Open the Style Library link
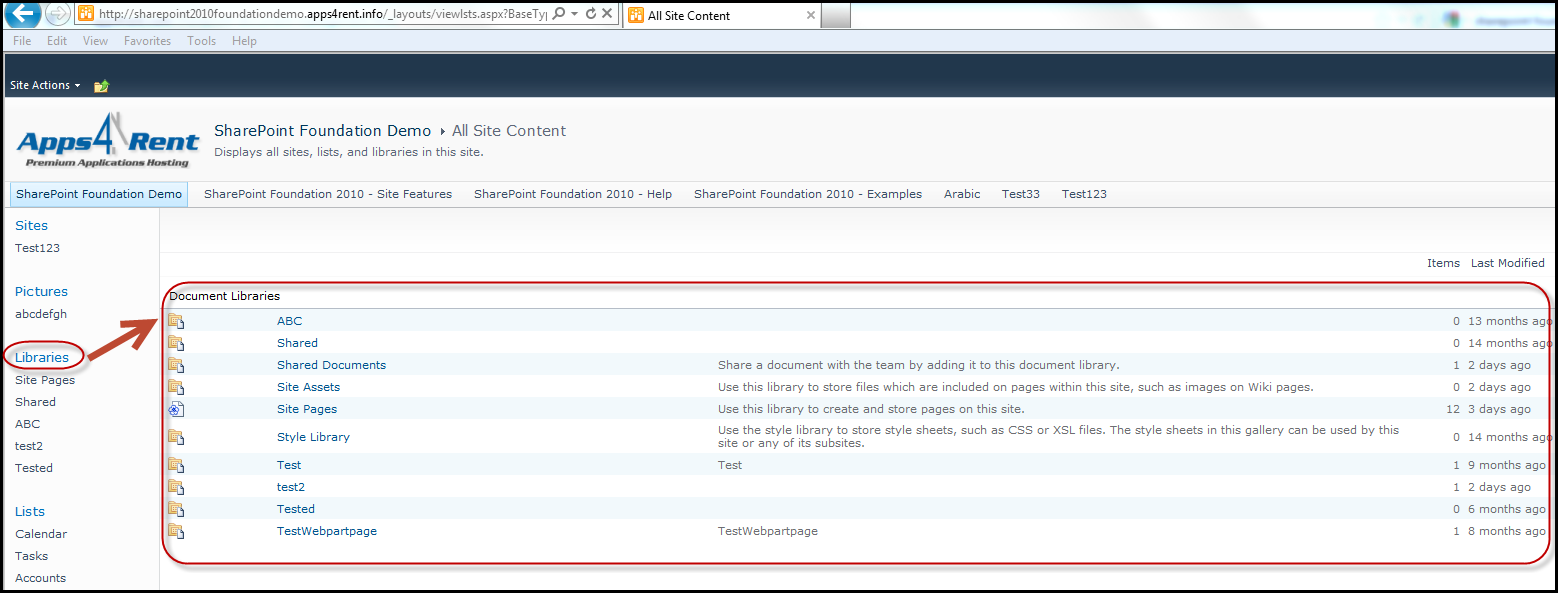The image size is (1558, 593). click(x=313, y=437)
